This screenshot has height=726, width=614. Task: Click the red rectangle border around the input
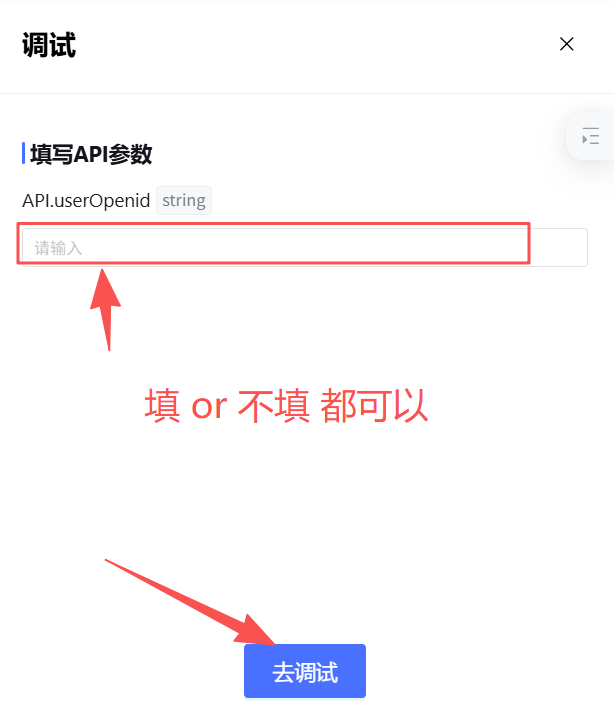273,224
